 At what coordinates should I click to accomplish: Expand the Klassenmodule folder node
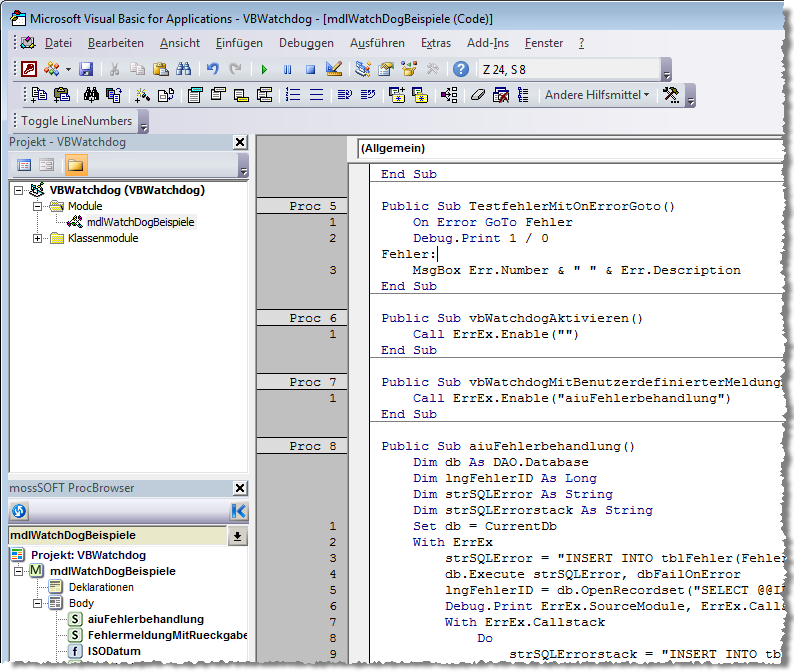(x=38, y=239)
